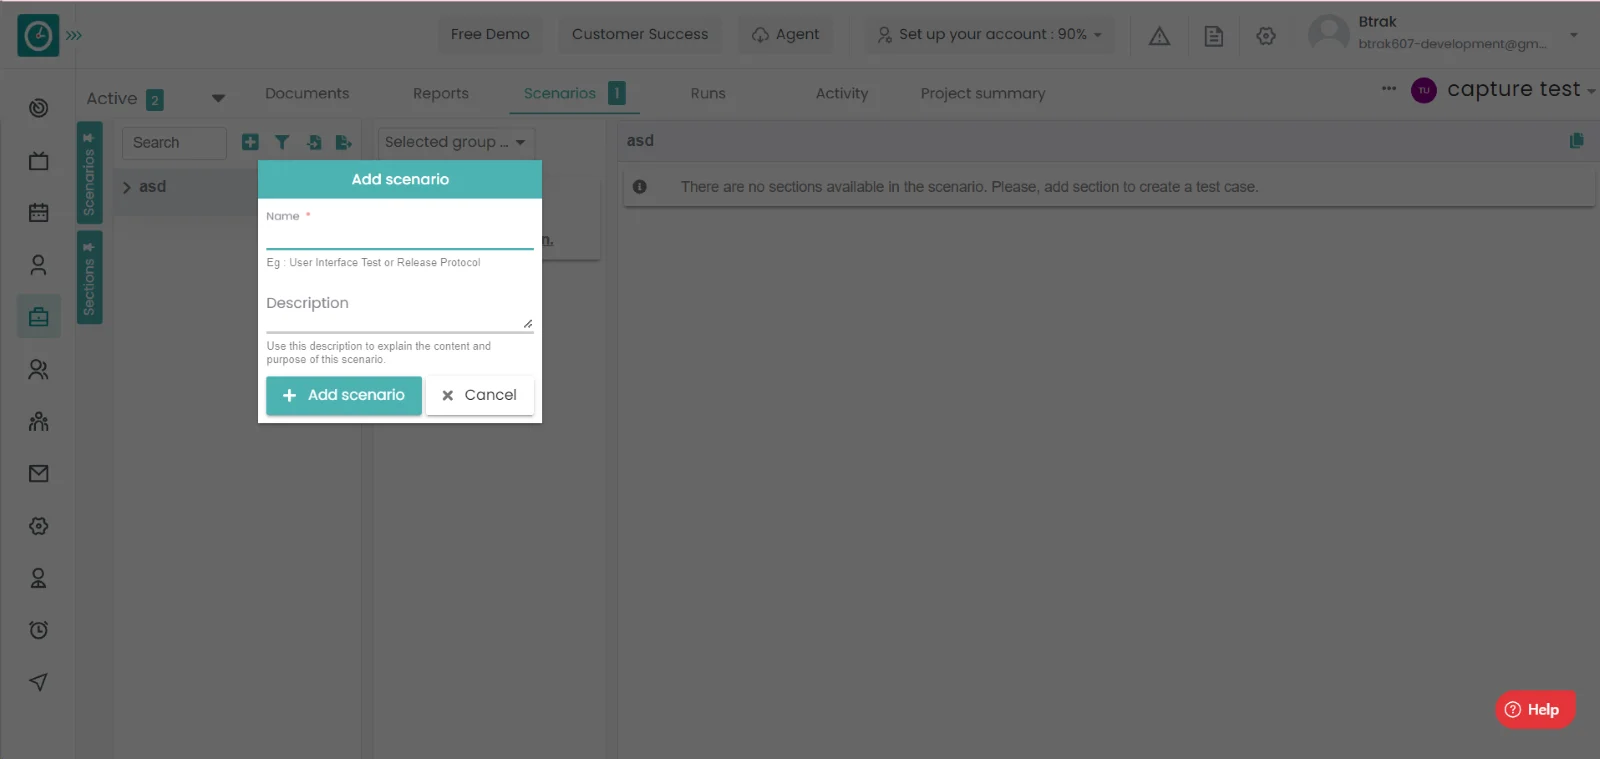Open the red Help button

coord(1535,709)
